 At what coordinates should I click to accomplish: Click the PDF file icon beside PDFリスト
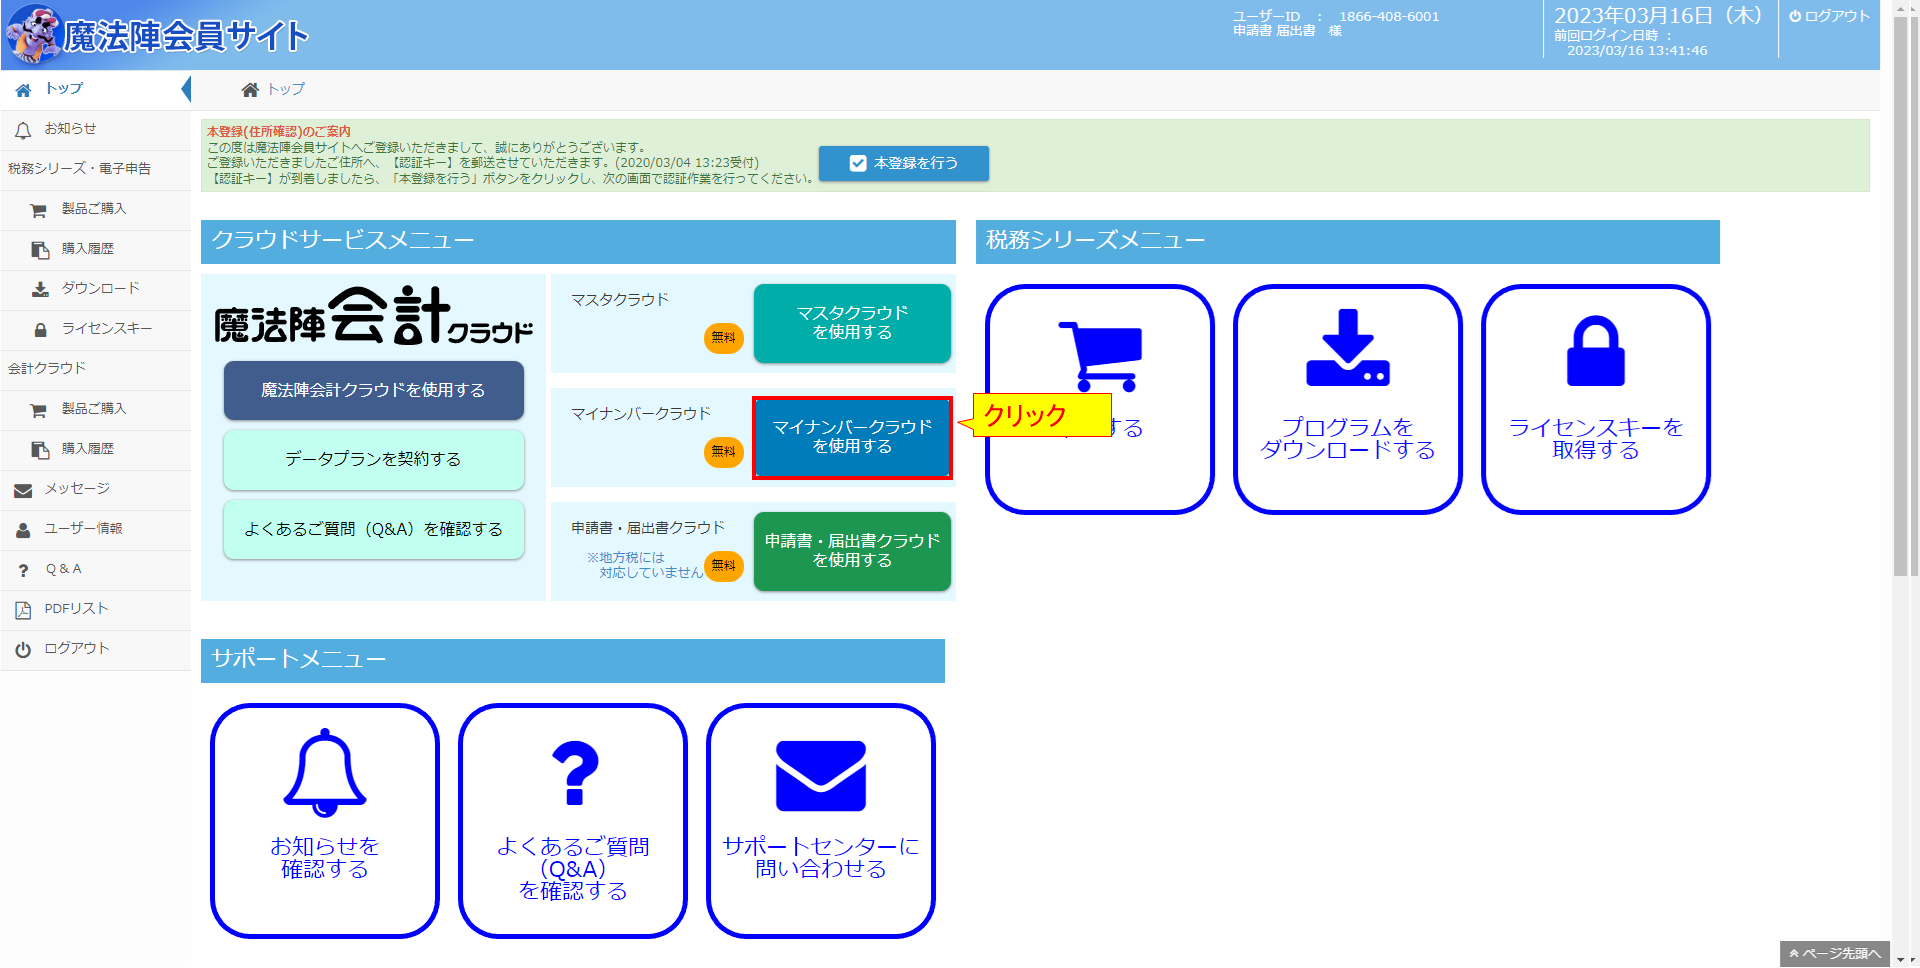coord(23,610)
